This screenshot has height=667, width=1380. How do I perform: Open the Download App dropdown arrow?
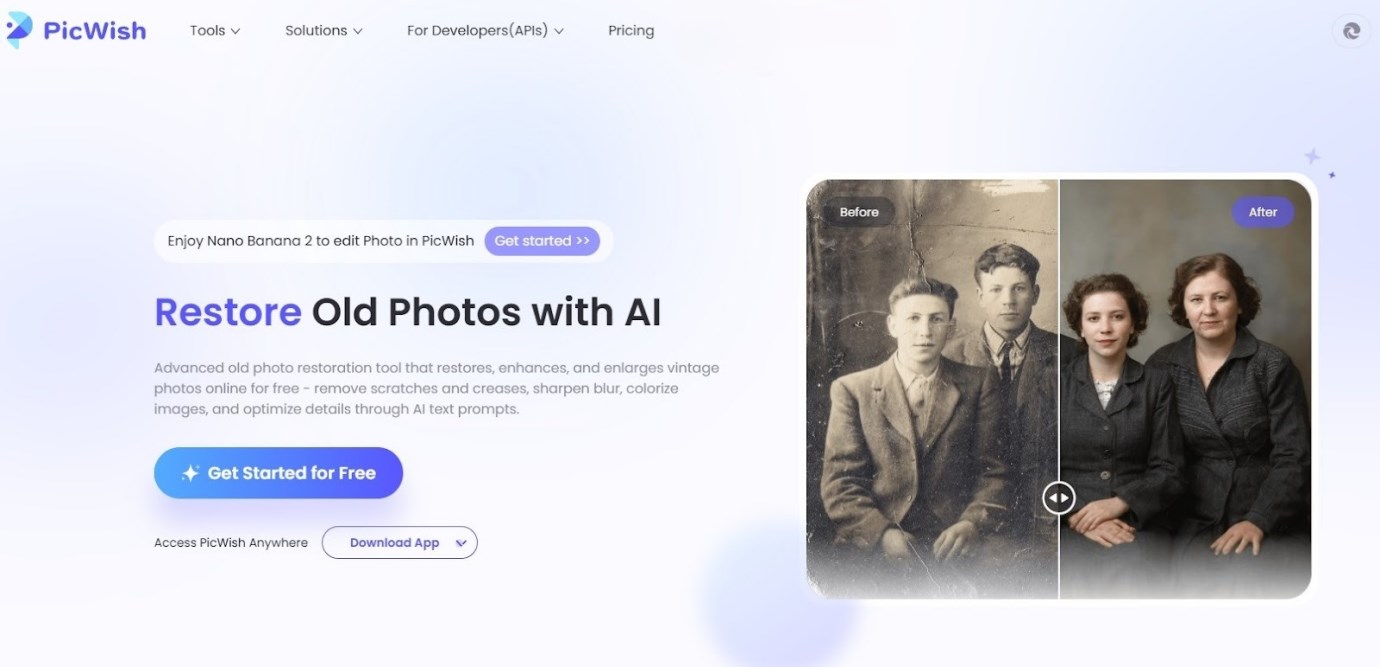(461, 543)
